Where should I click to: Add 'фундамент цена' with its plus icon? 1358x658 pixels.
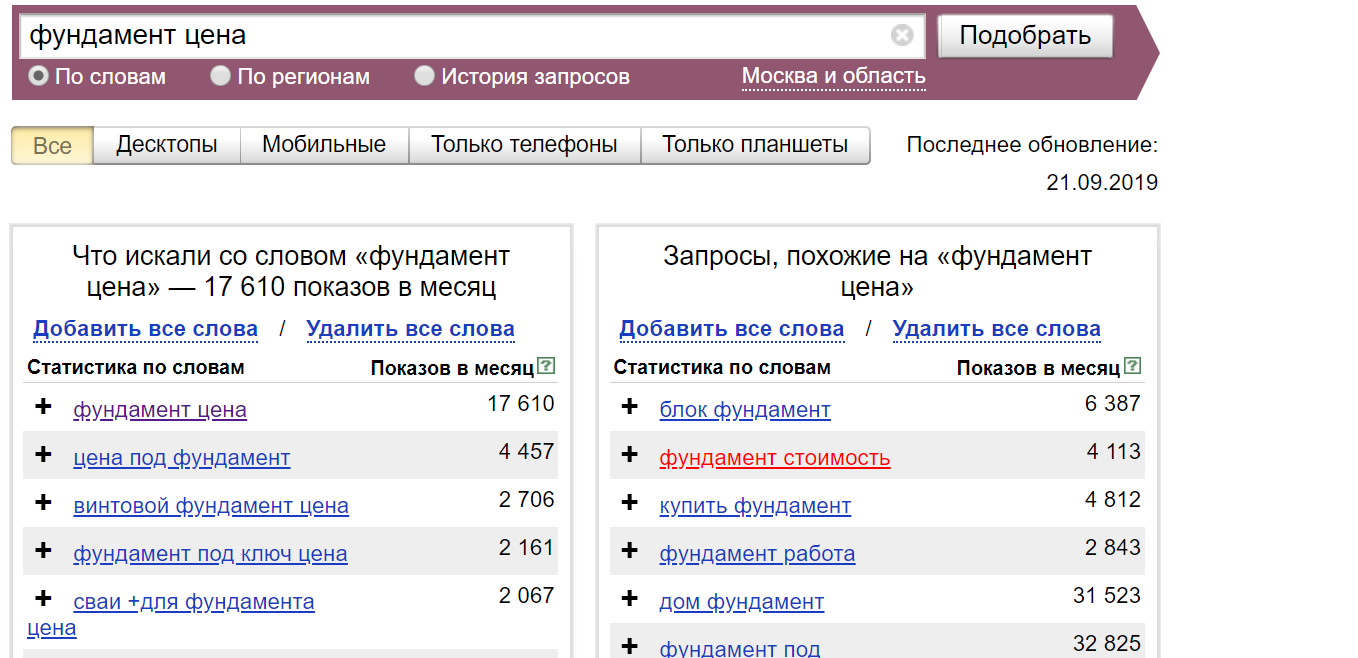pos(43,406)
